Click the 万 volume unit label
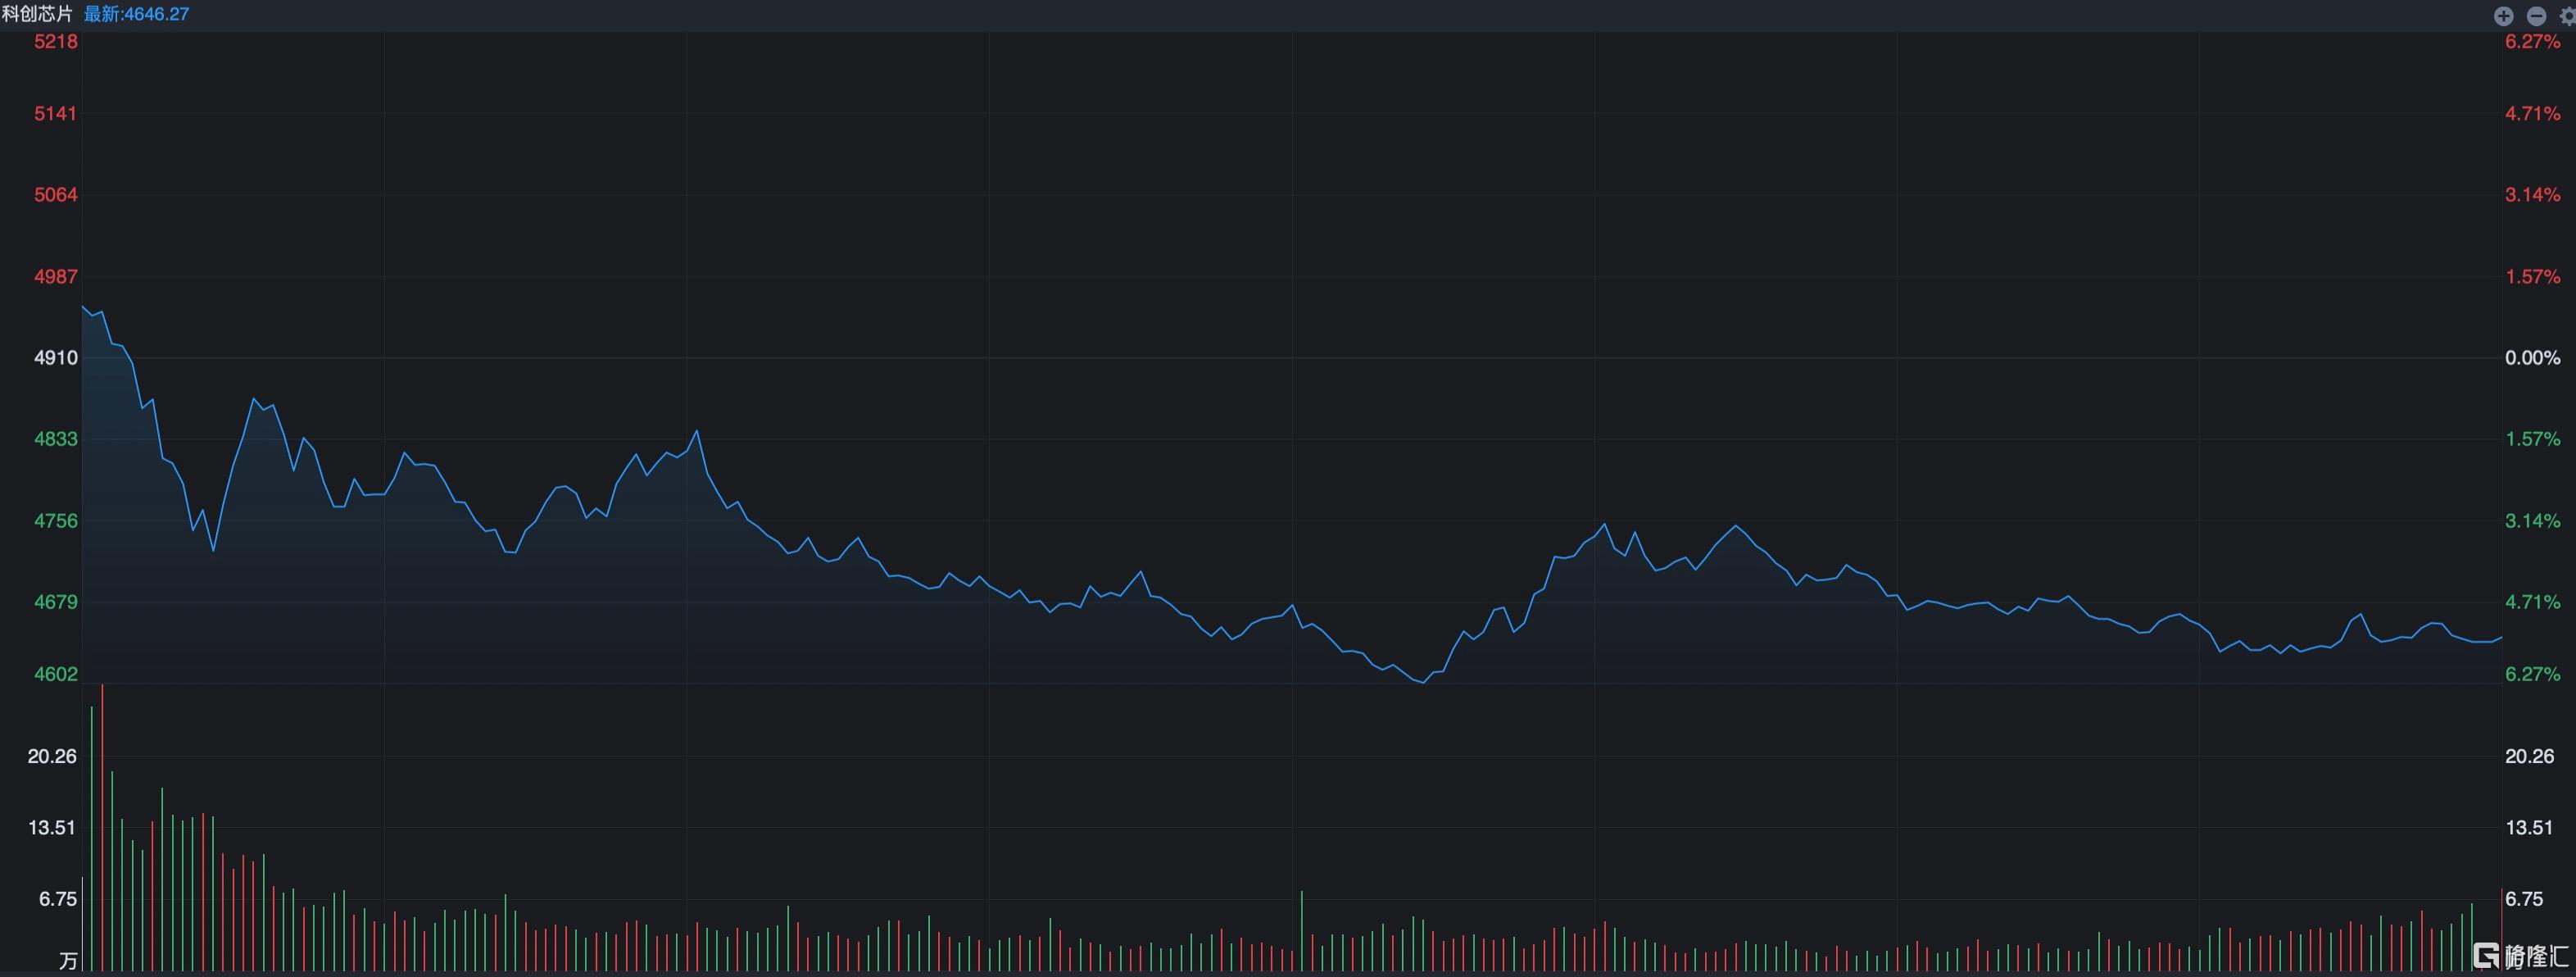This screenshot has height=977, width=2576. pos(67,961)
